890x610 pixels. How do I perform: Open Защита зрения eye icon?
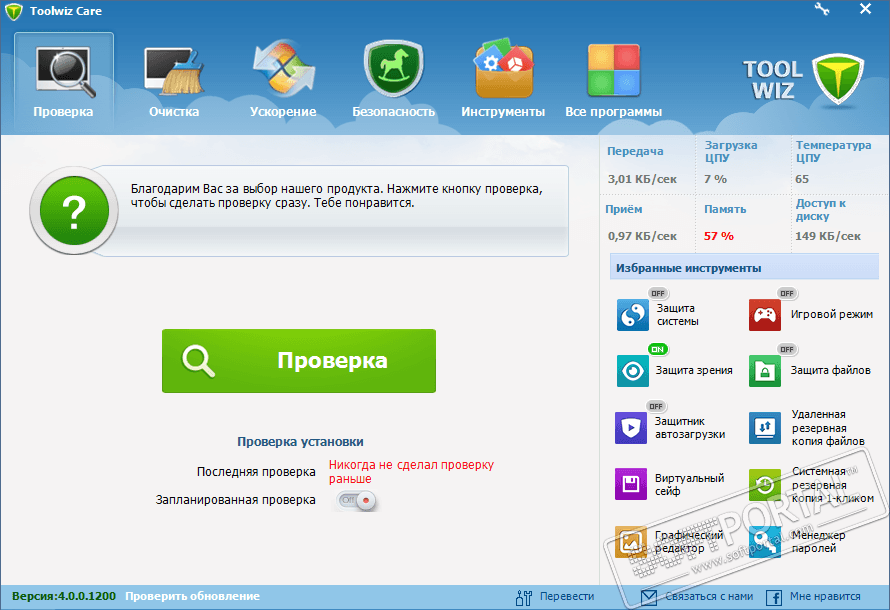pos(633,371)
